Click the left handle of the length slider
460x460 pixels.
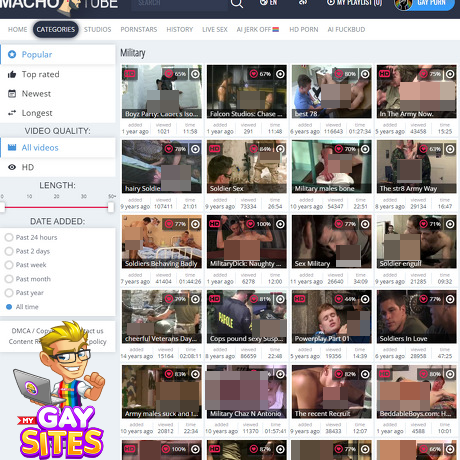[2, 207]
